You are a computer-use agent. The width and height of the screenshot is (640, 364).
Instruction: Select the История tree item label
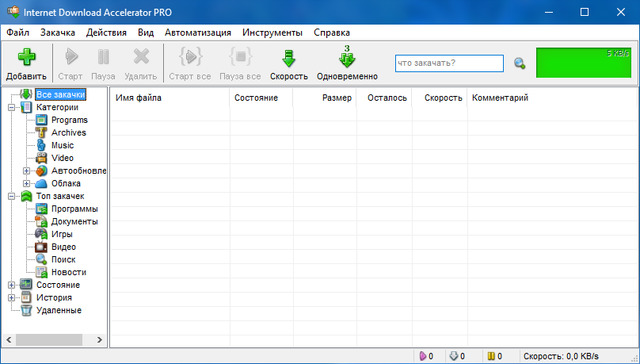click(54, 297)
